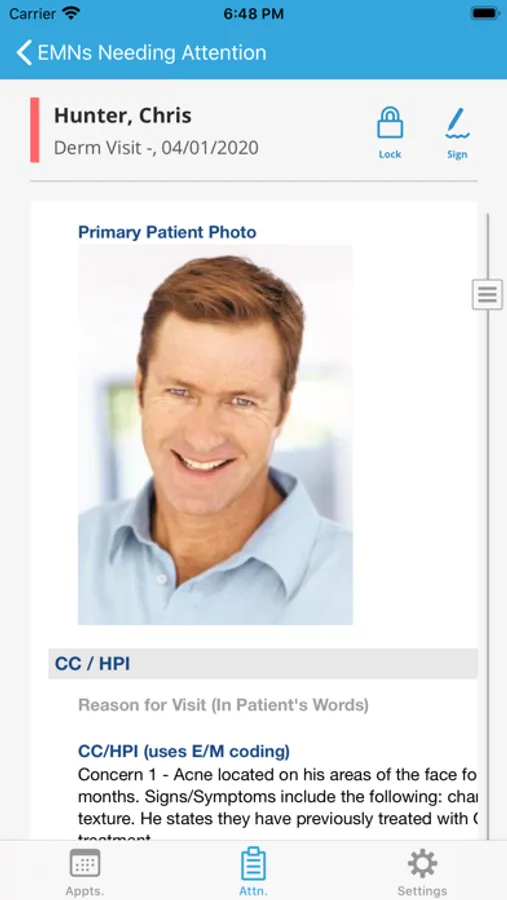Image resolution: width=507 pixels, height=900 pixels.
Task: Tap the Wi-Fi status icon
Action: [72, 14]
